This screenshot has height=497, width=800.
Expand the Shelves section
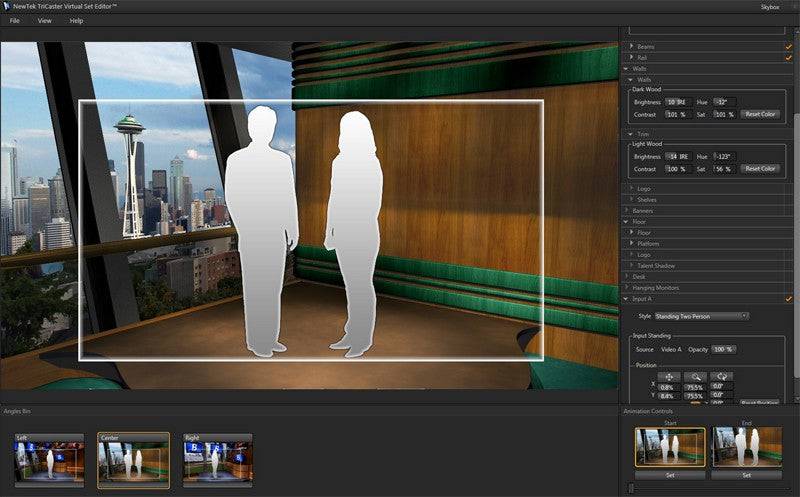[x=632, y=200]
